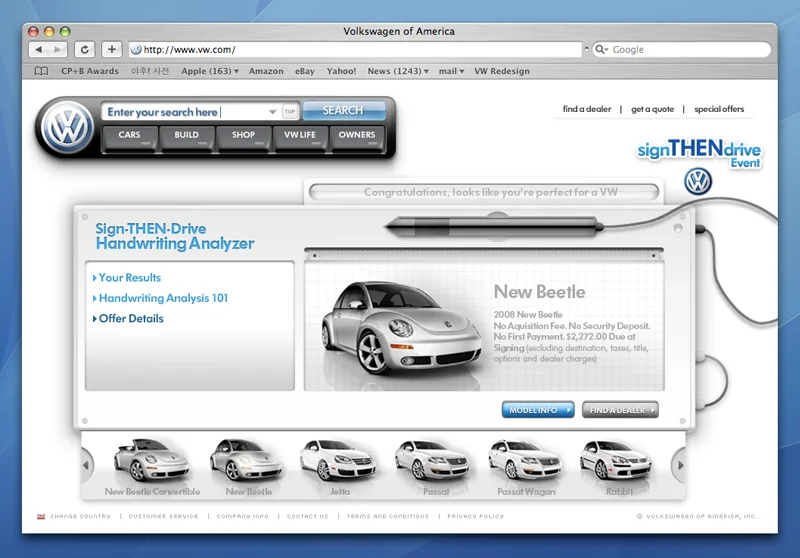800x558 pixels.
Task: Expand Your Results section
Action: pyautogui.click(x=127, y=277)
